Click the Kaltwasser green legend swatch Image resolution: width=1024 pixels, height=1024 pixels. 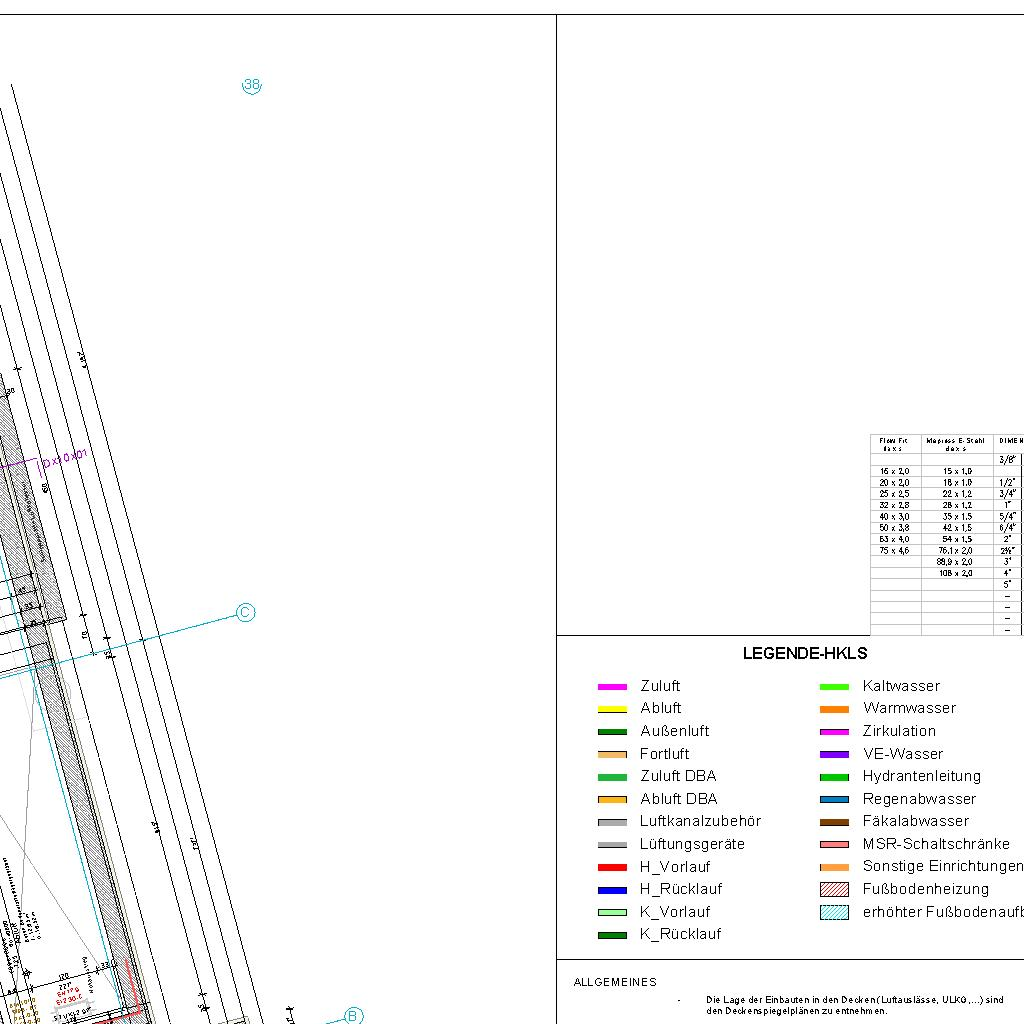click(x=834, y=687)
